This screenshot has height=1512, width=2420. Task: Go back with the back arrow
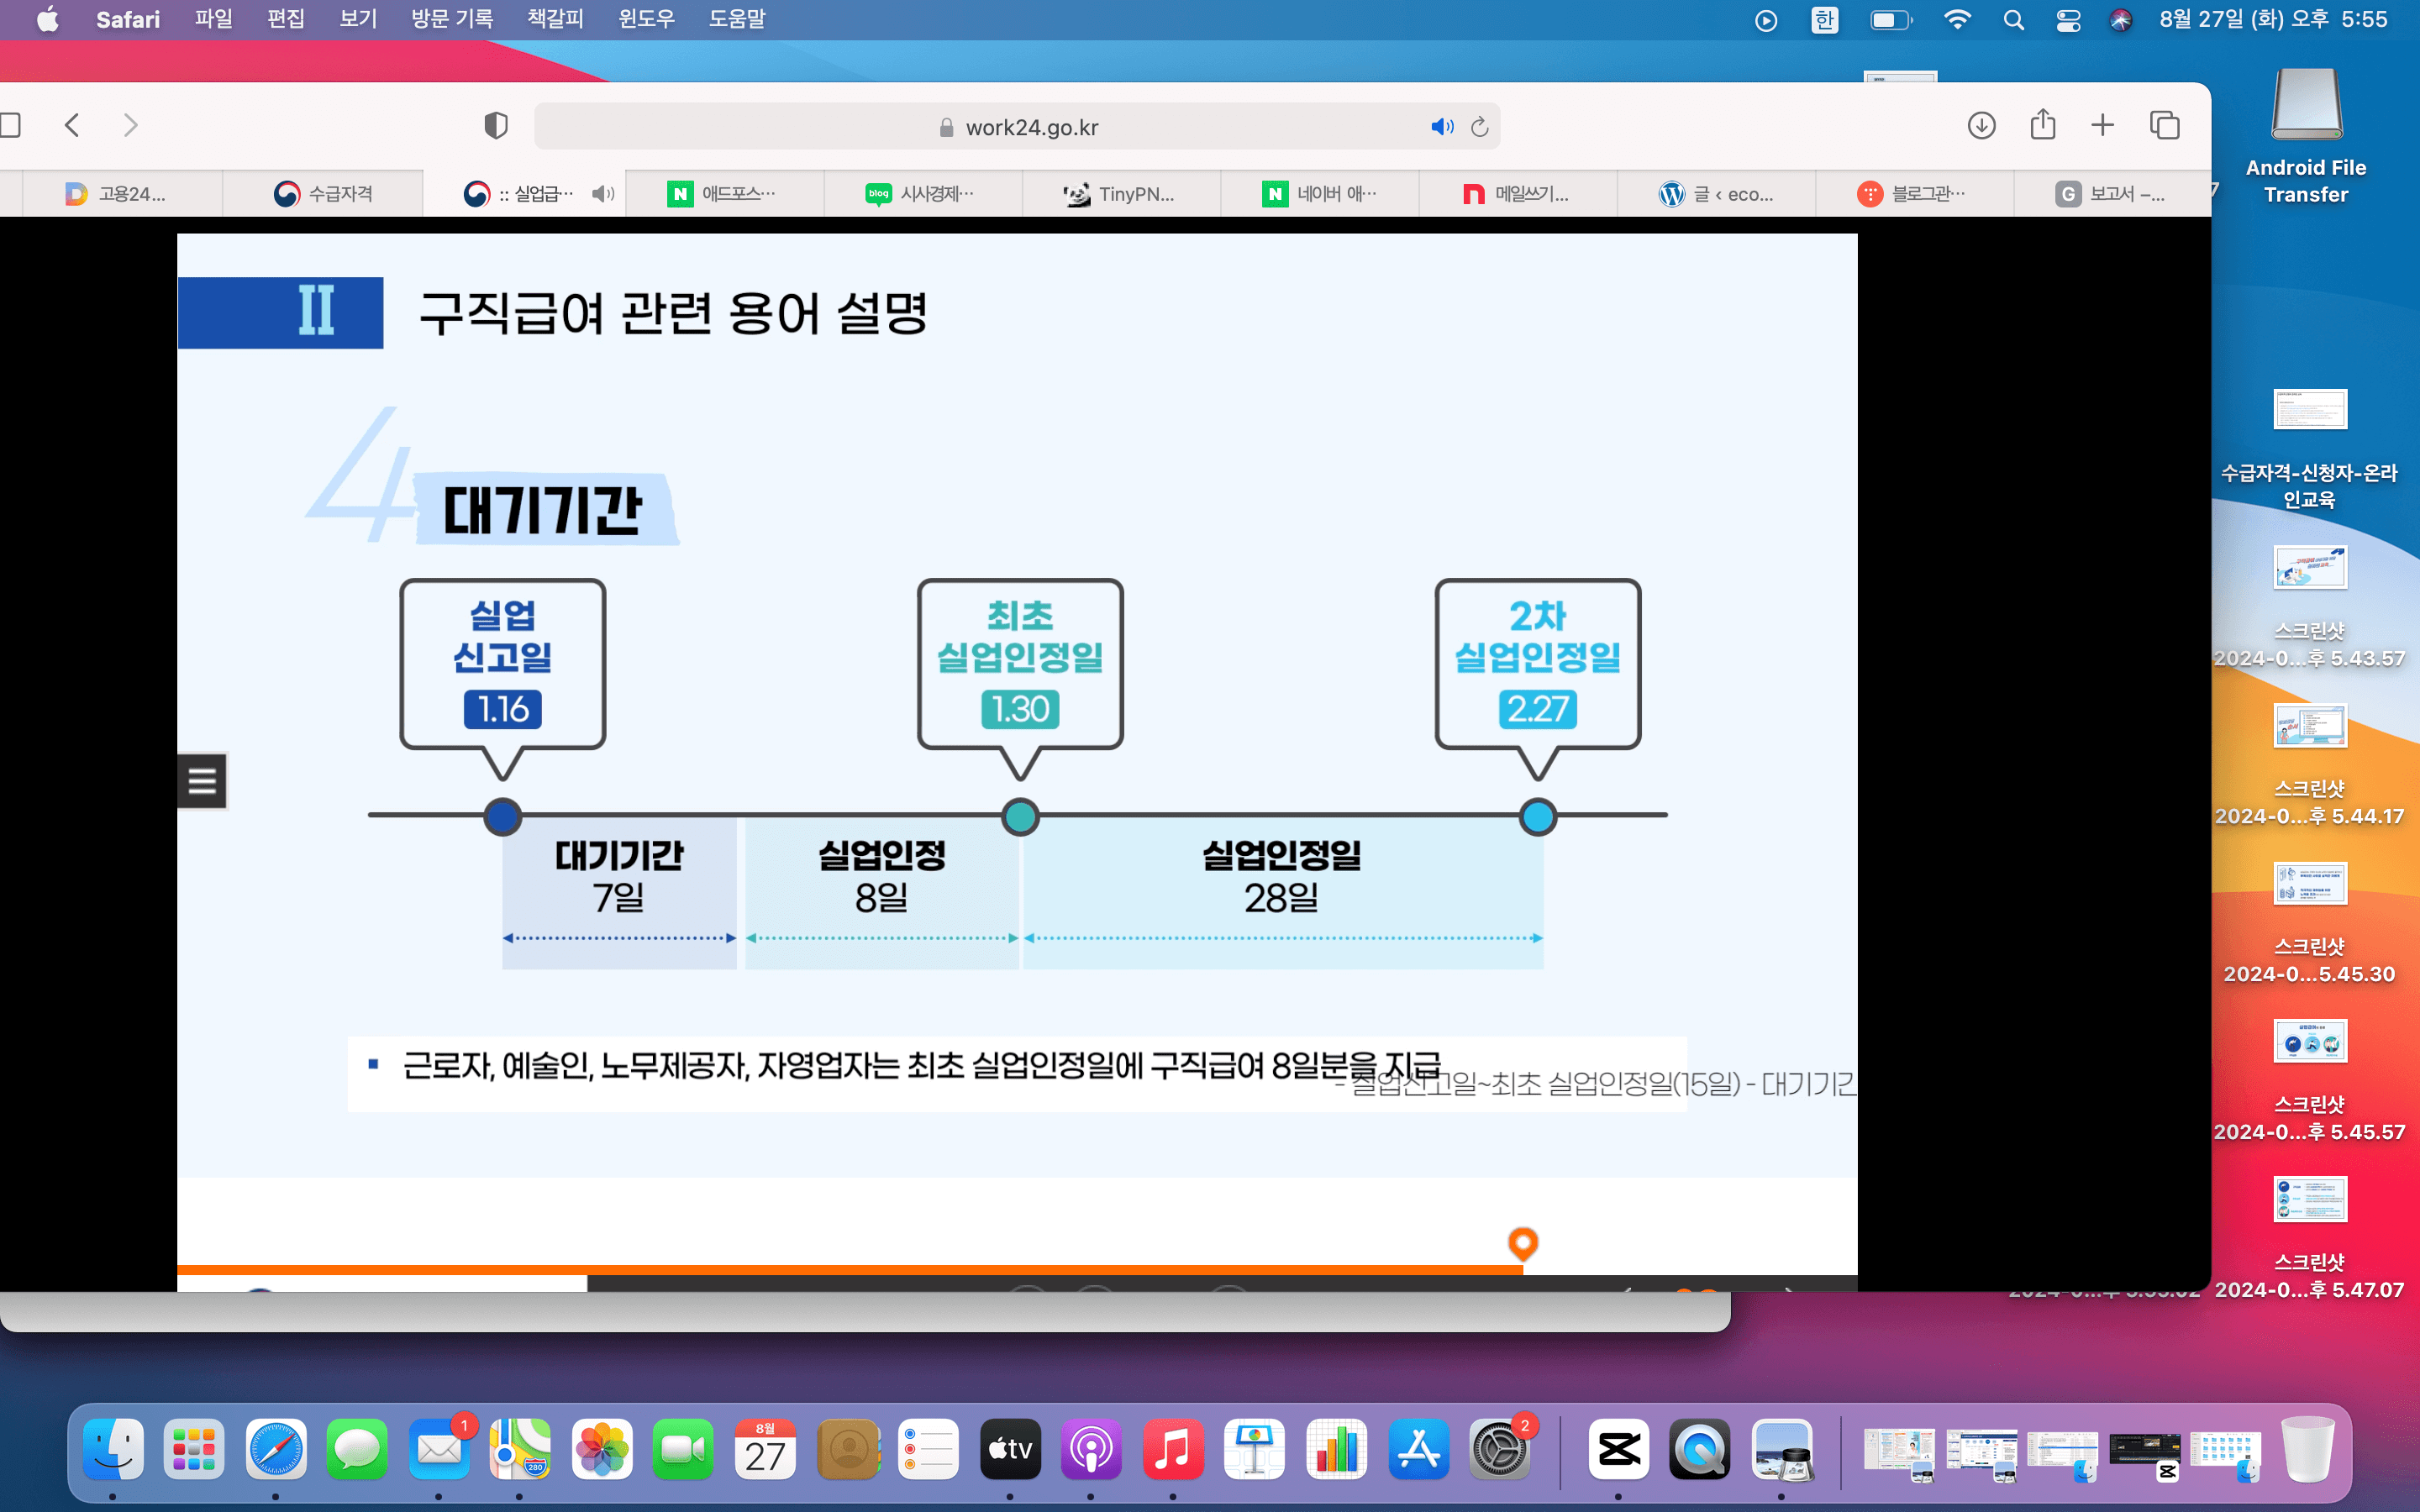click(x=72, y=126)
